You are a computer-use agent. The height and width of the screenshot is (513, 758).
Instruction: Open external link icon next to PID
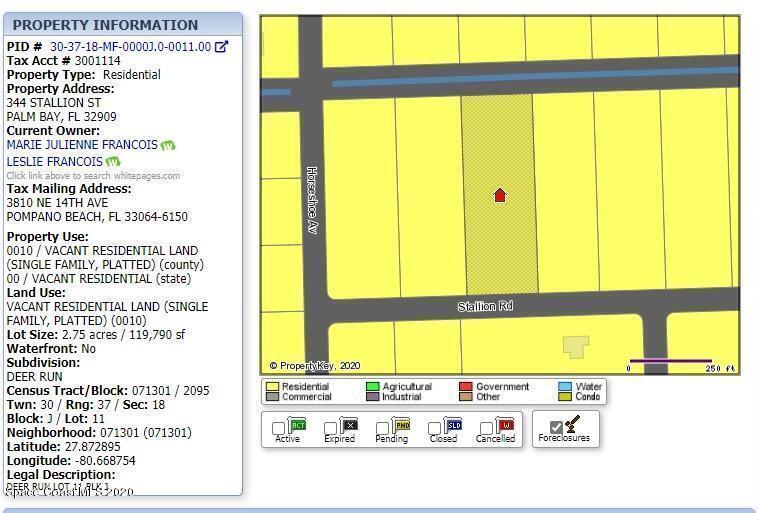click(x=222, y=46)
